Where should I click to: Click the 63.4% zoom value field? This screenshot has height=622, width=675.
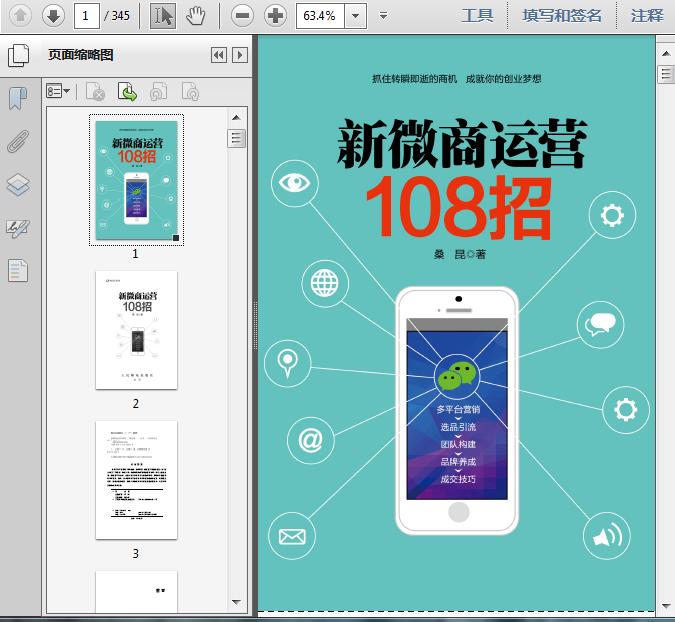[320, 16]
